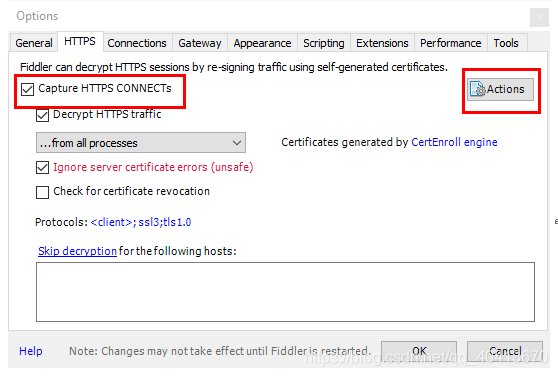The width and height of the screenshot is (558, 376).
Task: Open the Appearance tab
Action: click(x=262, y=43)
